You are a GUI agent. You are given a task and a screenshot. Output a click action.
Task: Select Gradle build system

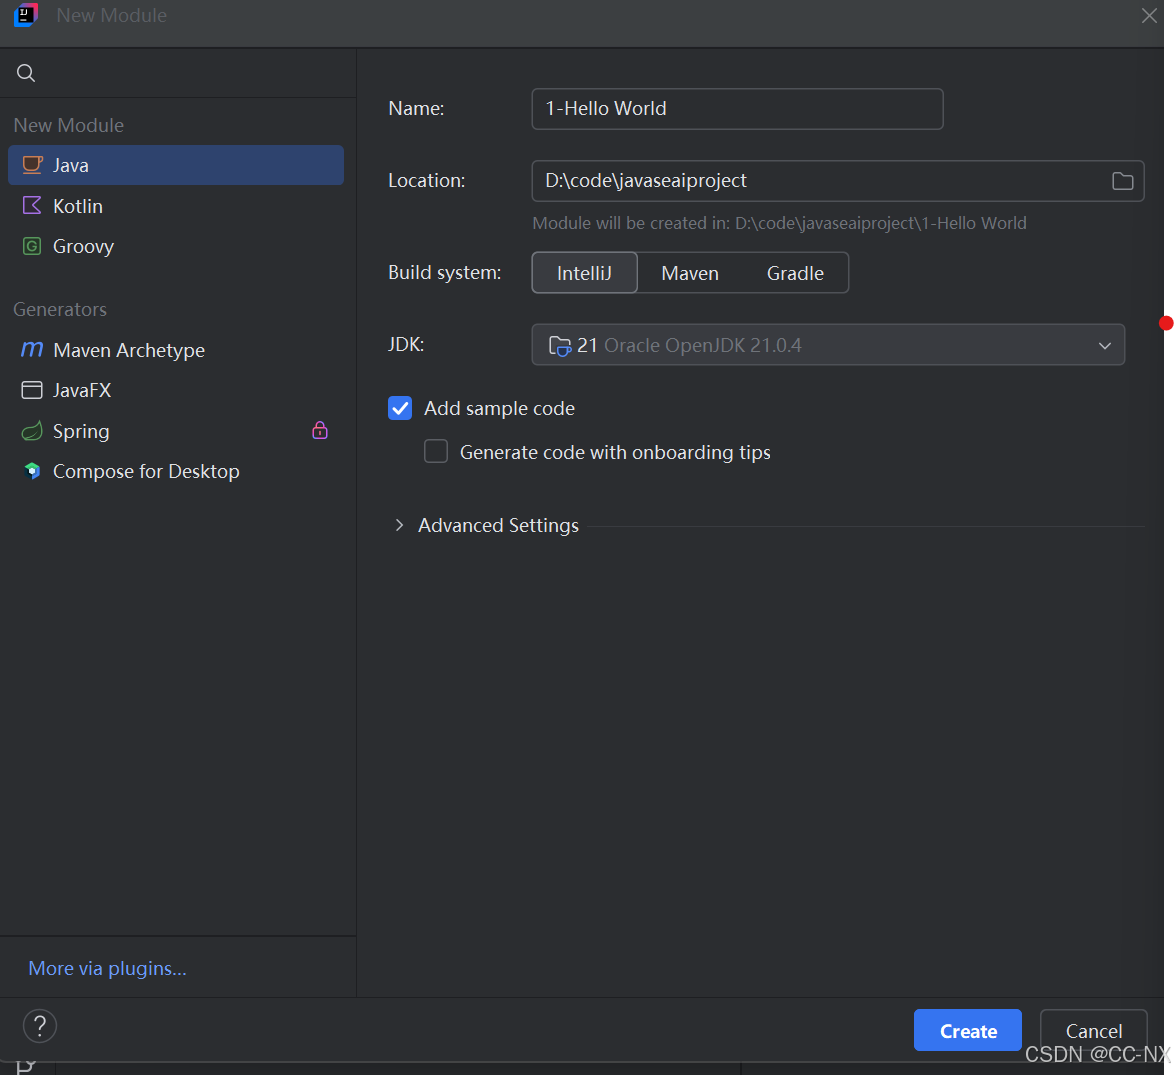pyautogui.click(x=795, y=273)
